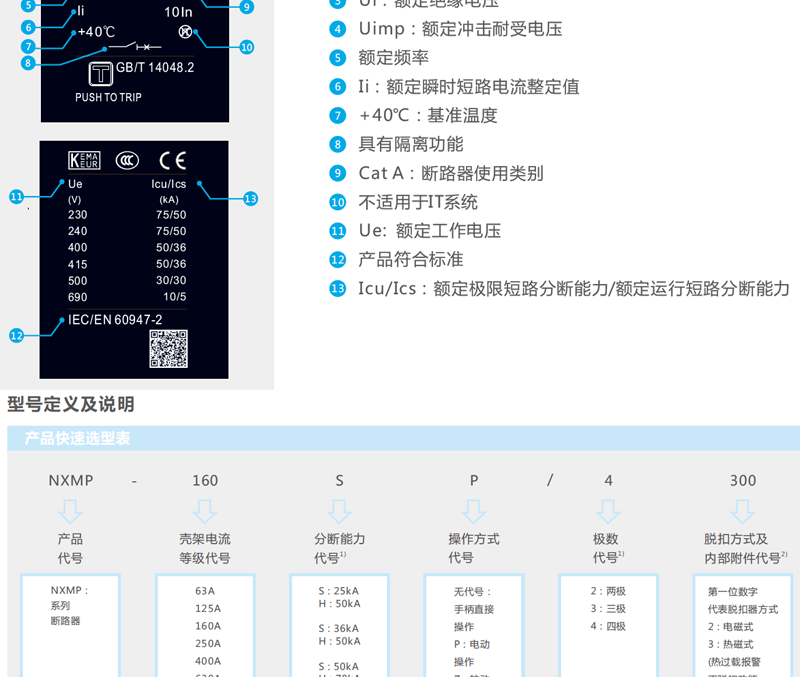Click the KEMA EUR certification logo
Image resolution: width=800 pixels, height=677 pixels.
point(84,160)
